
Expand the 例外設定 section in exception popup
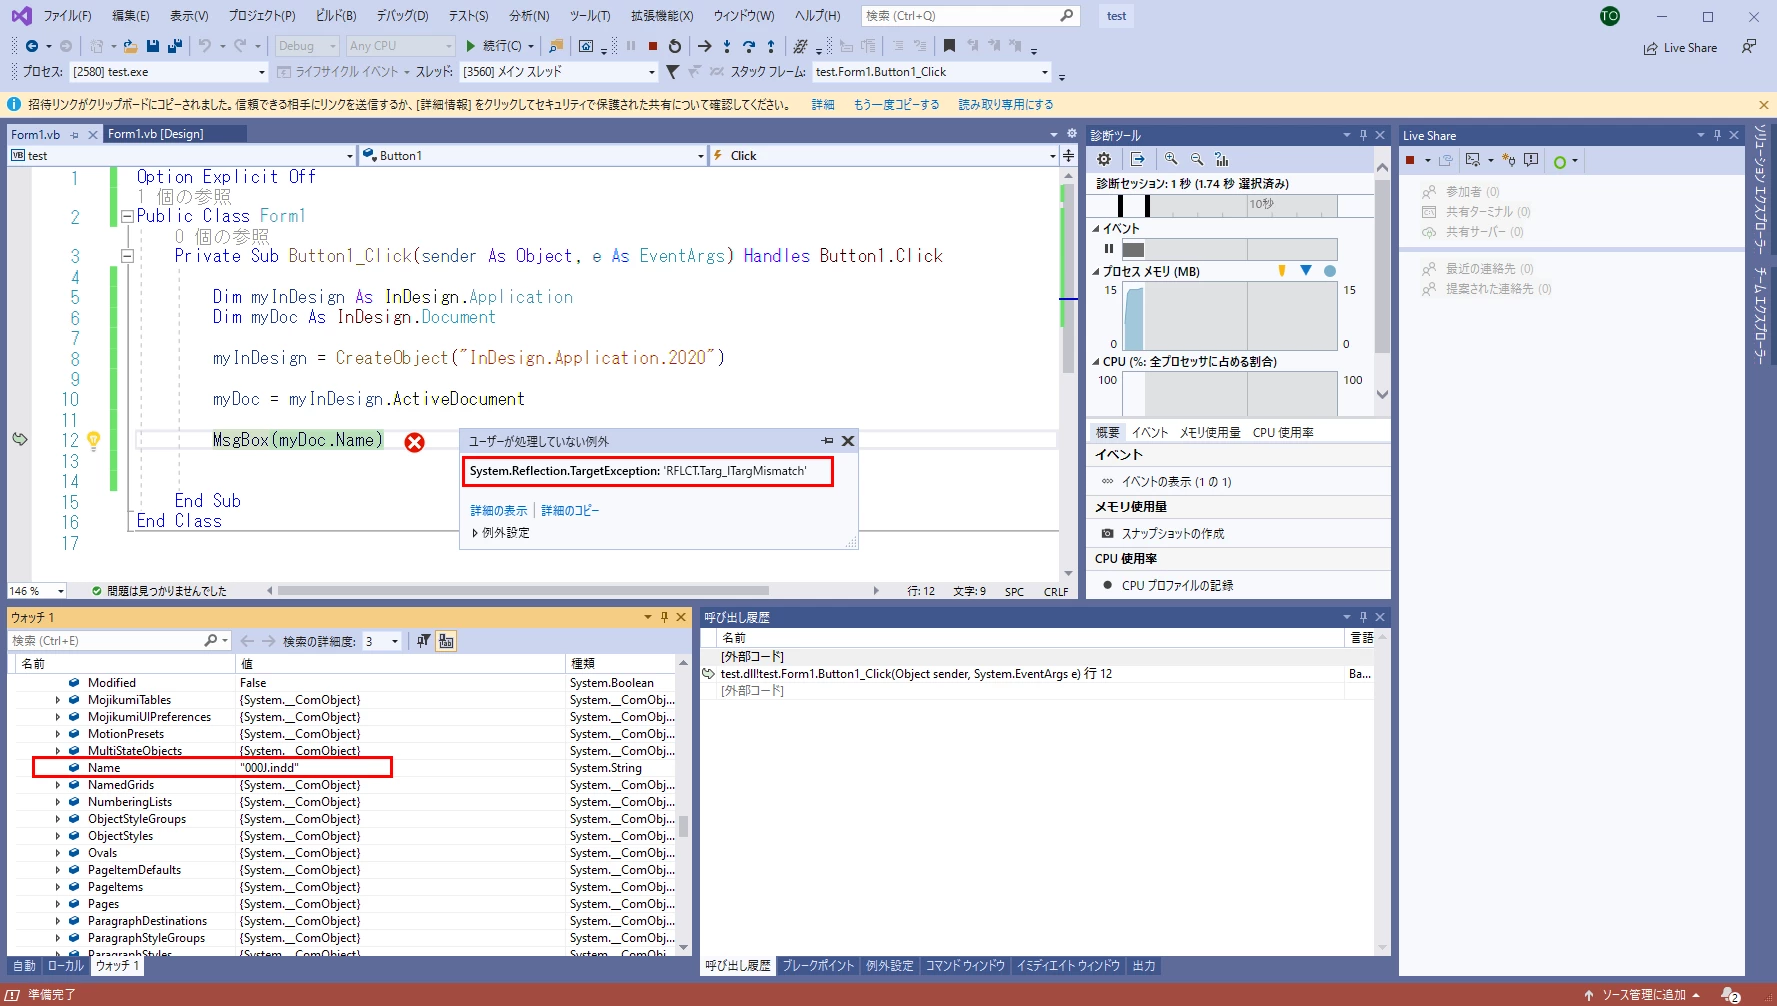501,533
